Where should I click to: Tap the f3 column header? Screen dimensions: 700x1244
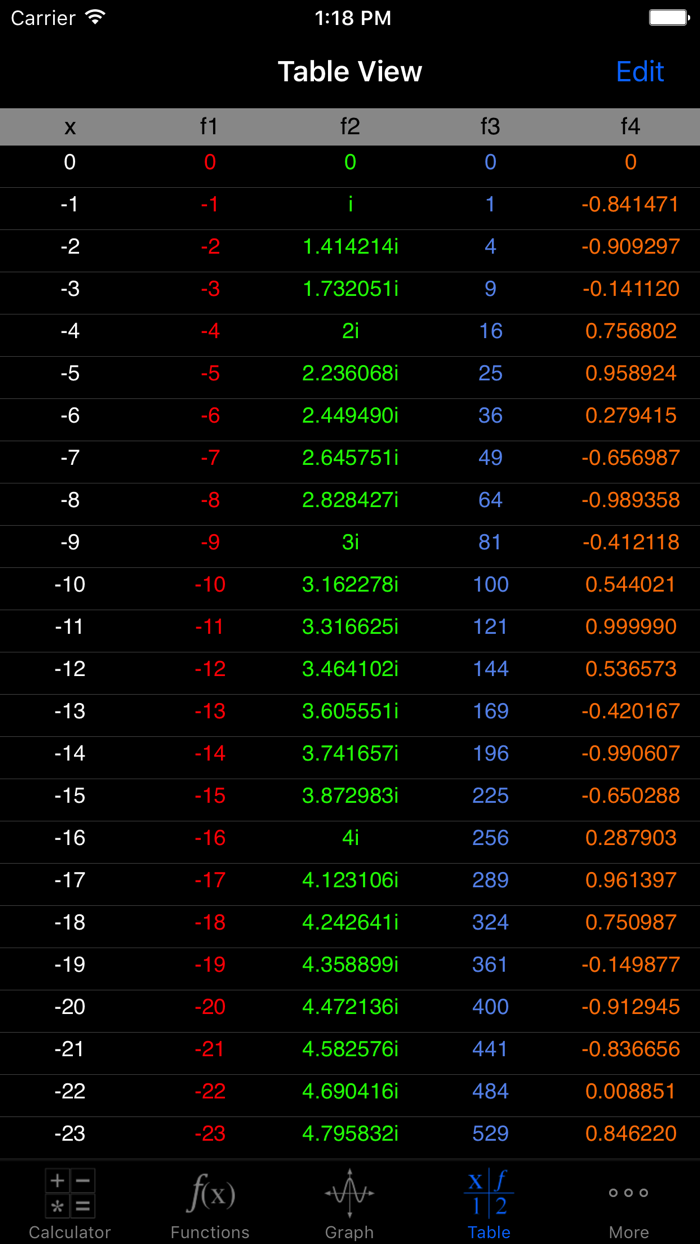(490, 127)
